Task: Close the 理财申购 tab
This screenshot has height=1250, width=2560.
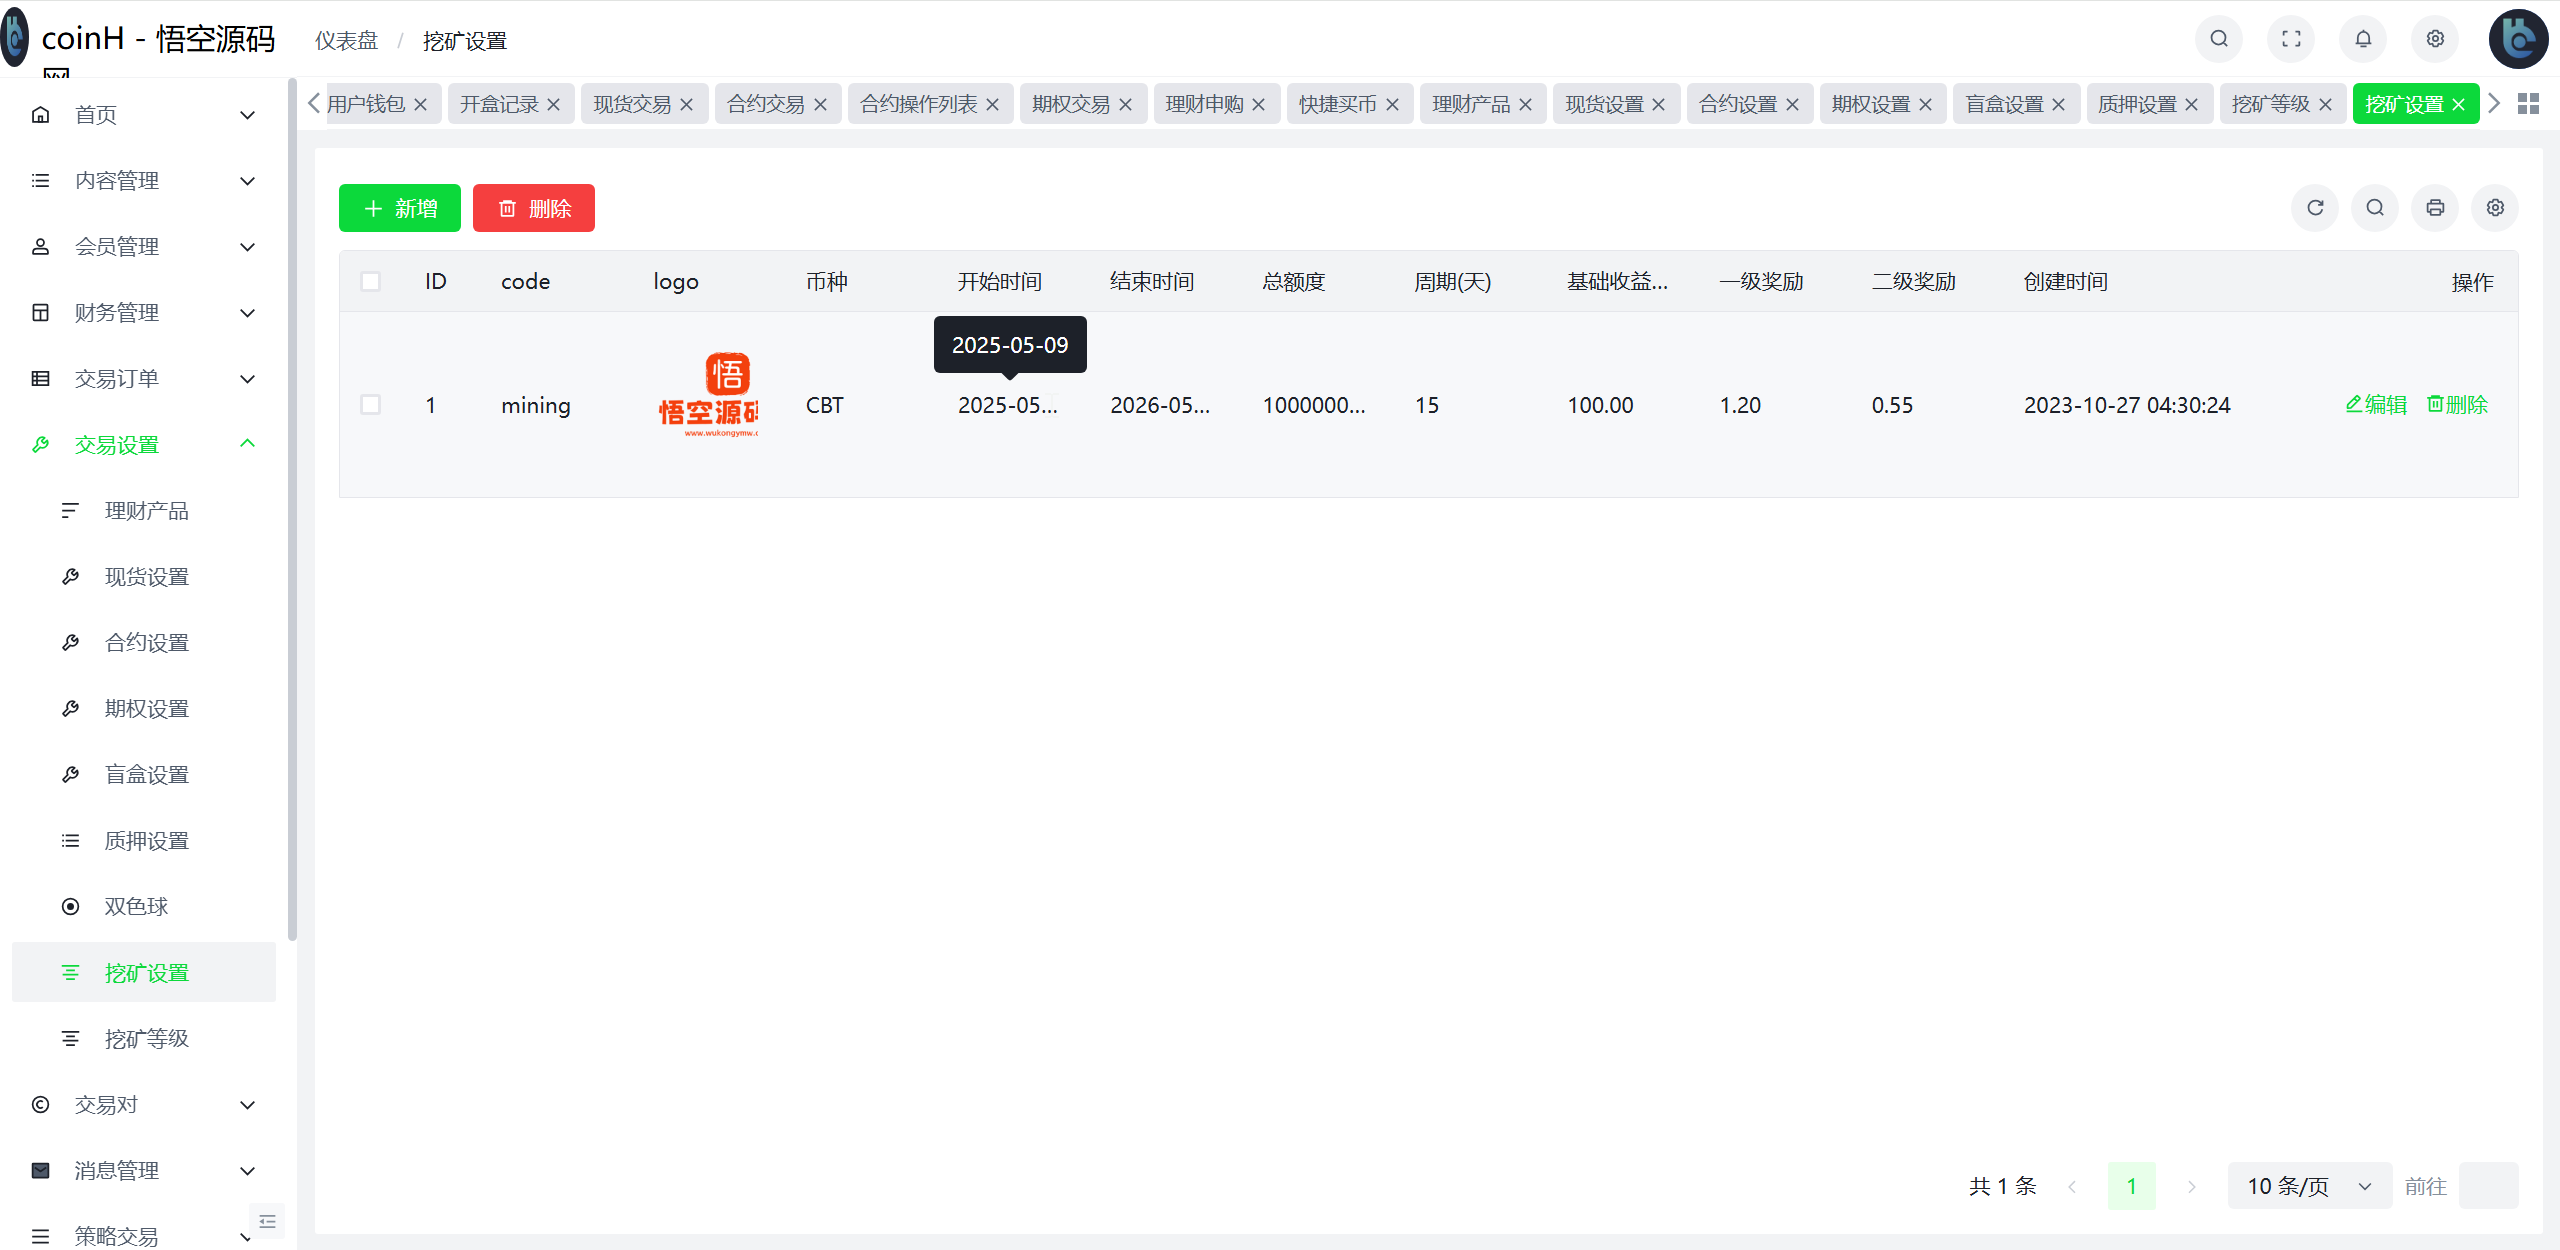Action: point(1258,104)
